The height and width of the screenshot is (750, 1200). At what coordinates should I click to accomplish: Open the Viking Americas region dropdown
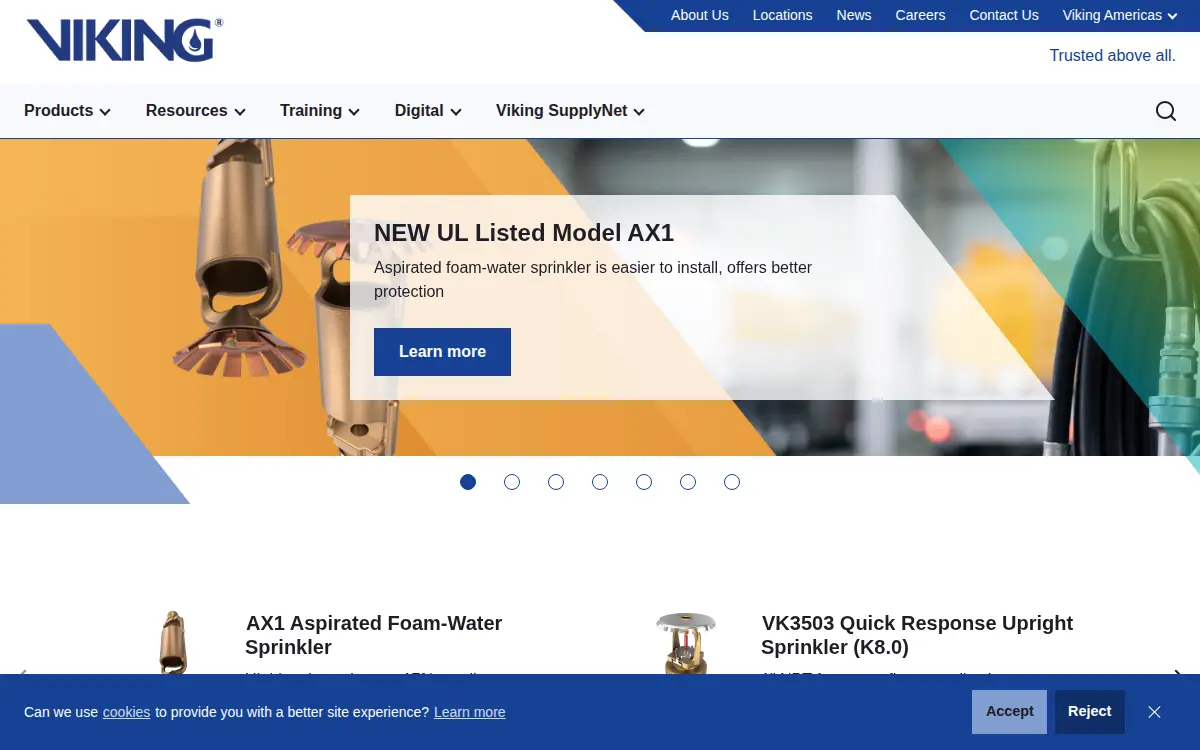pos(1120,15)
